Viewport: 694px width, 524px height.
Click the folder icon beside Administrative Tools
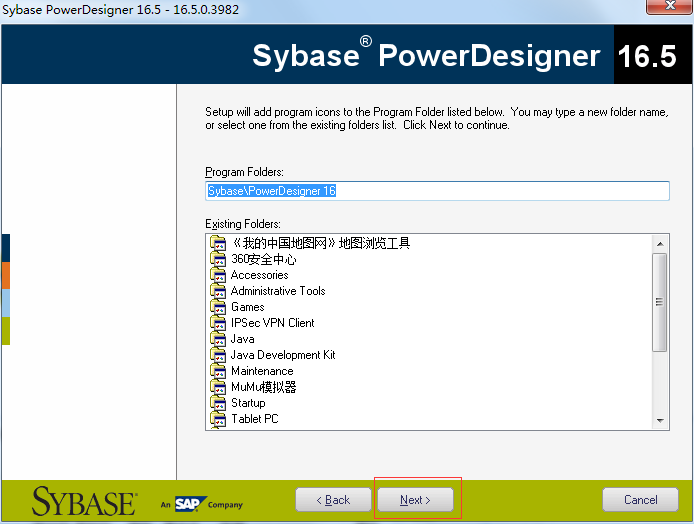click(218, 291)
